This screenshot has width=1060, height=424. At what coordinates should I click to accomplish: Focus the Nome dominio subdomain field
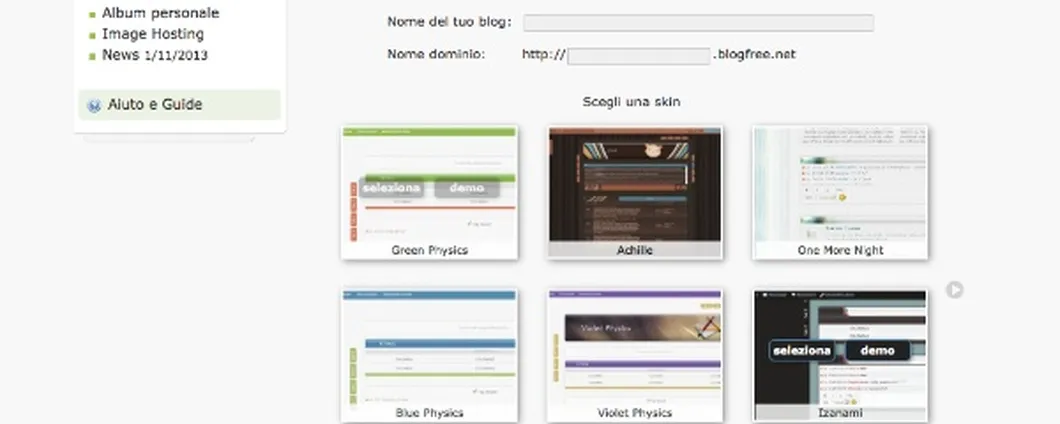pyautogui.click(x=639, y=55)
